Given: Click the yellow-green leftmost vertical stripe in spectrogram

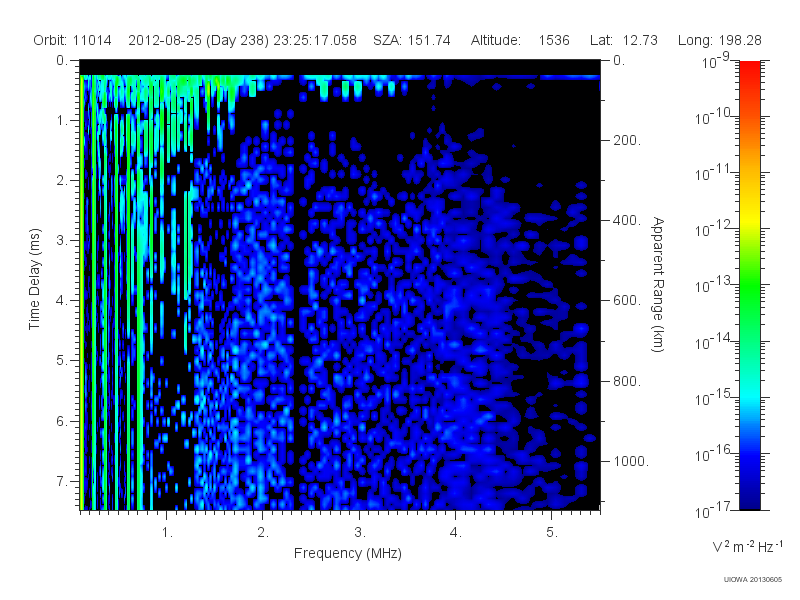Looking at the screenshot, I should [82, 293].
